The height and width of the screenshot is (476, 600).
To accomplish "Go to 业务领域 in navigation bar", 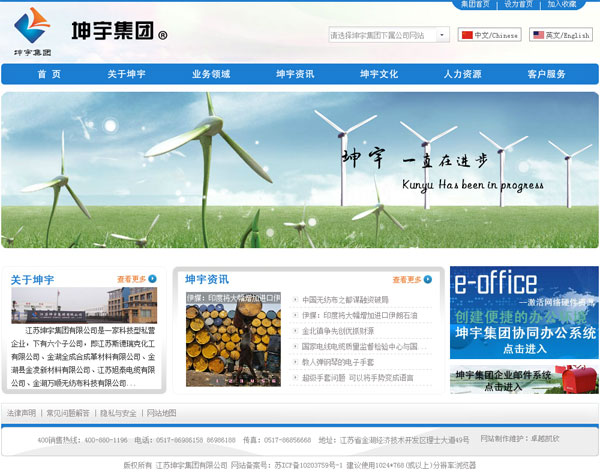I will tap(211, 74).
